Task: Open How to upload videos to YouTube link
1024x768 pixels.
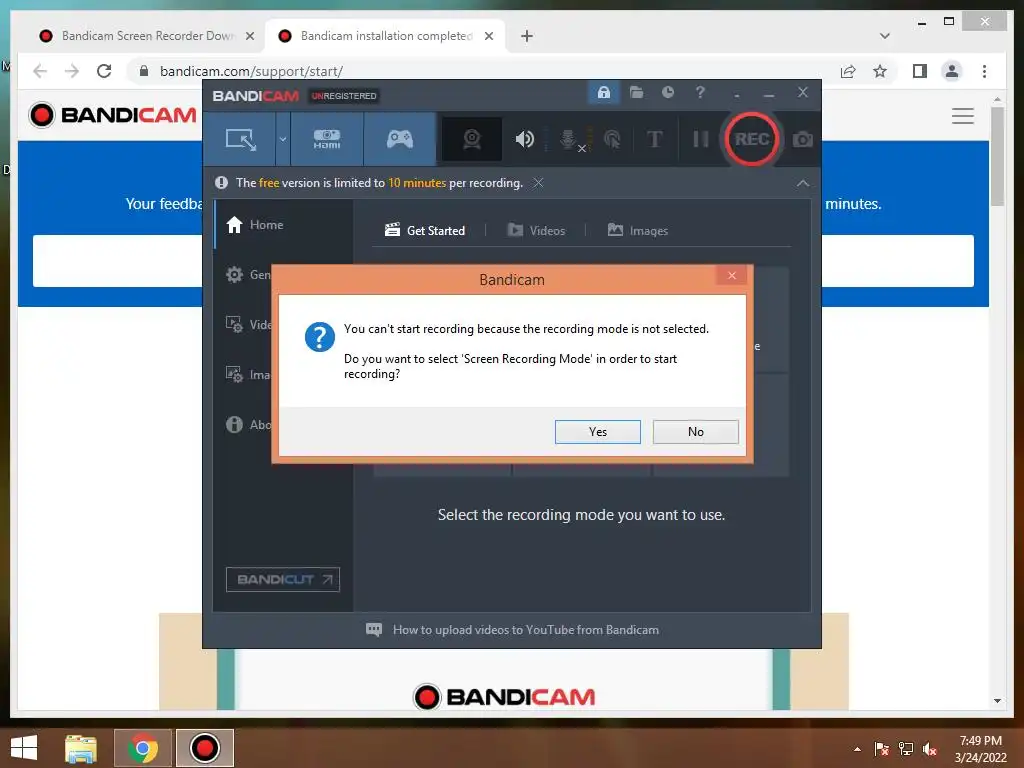Action: (526, 630)
